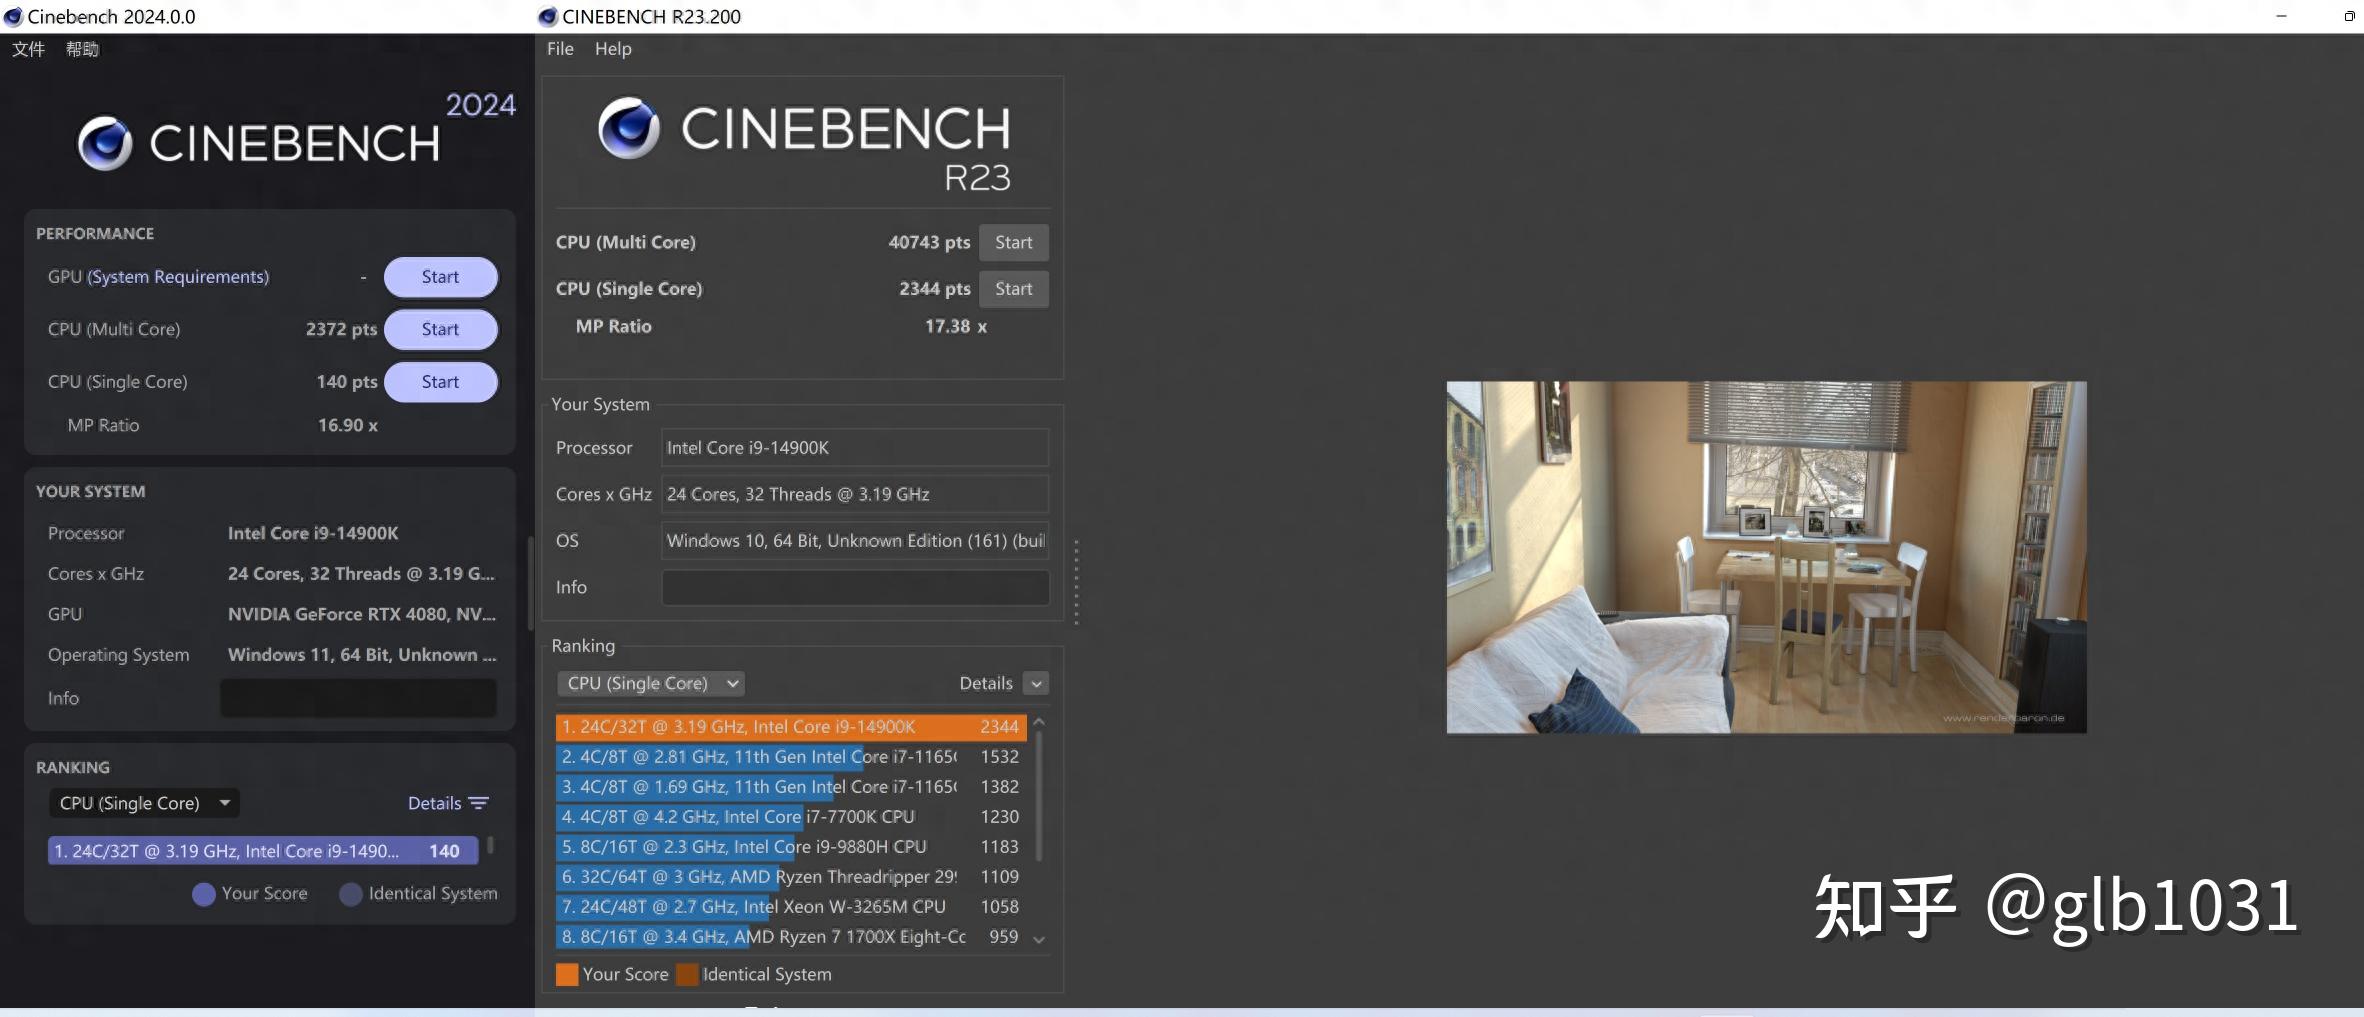This screenshot has height=1017, width=2364.
Task: Open the CPU (Single Core) ranking dropdown in Cinebench 2024
Action: point(144,803)
